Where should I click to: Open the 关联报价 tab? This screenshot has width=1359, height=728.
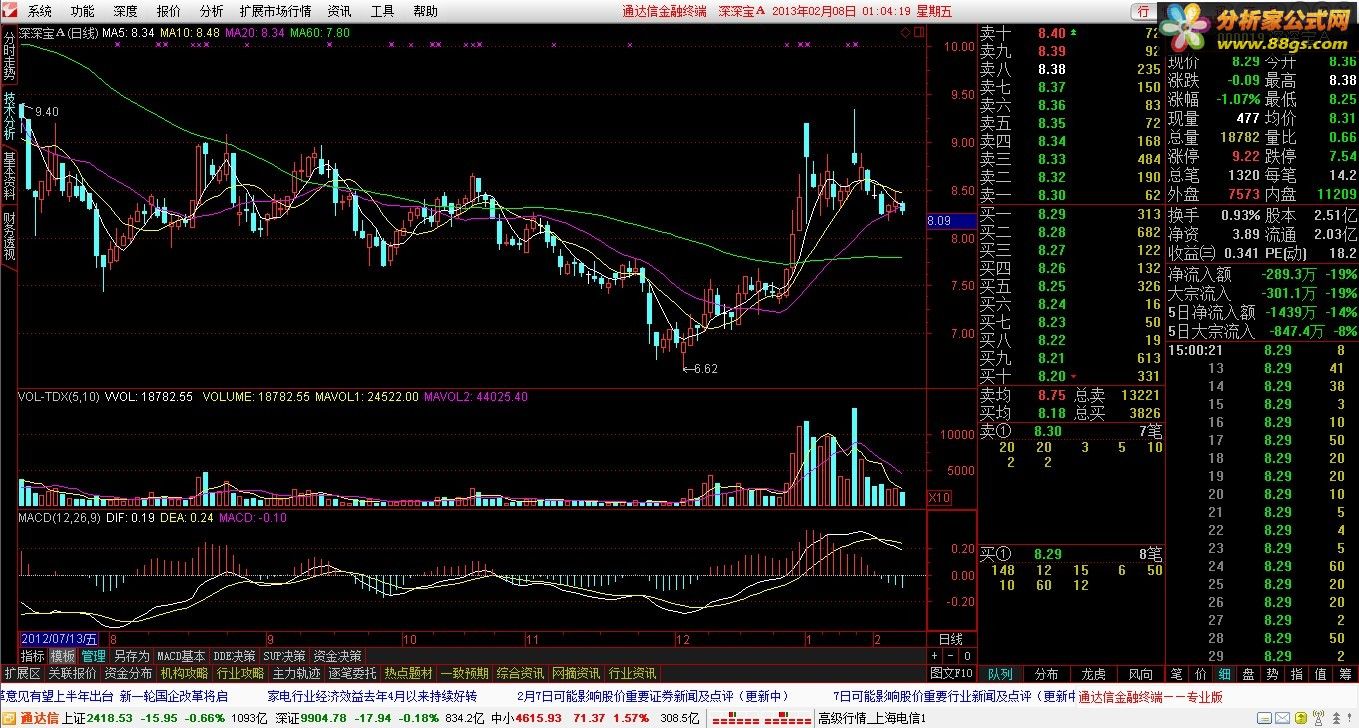tap(72, 673)
